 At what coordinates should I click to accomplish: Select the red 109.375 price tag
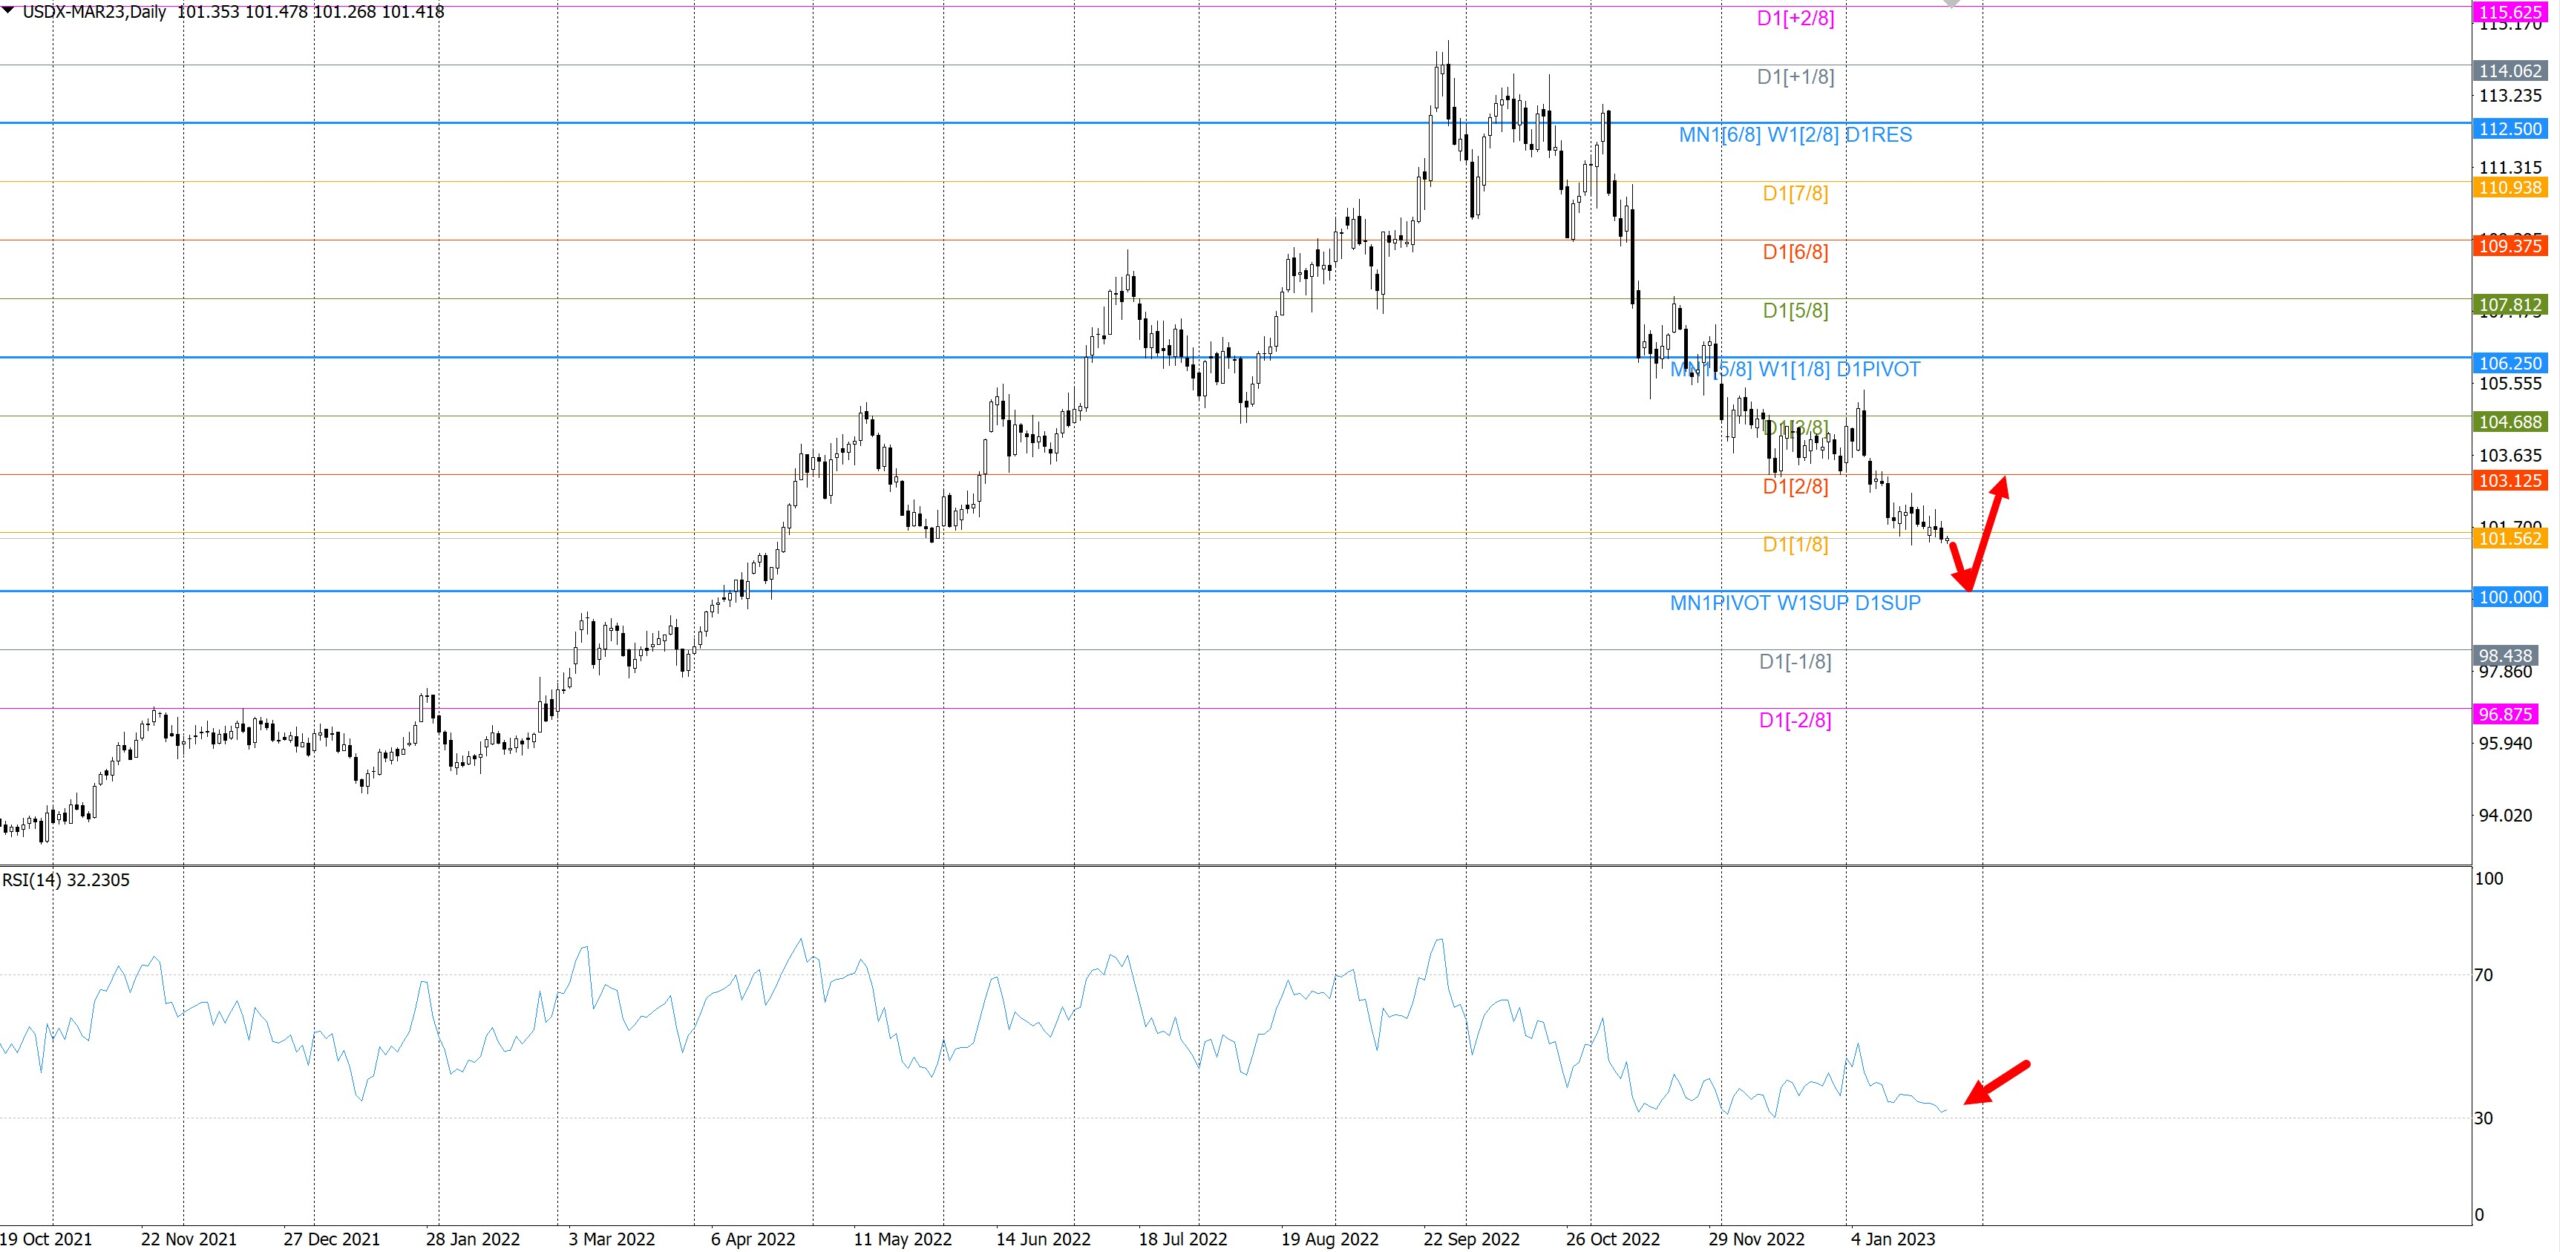tap(2510, 246)
